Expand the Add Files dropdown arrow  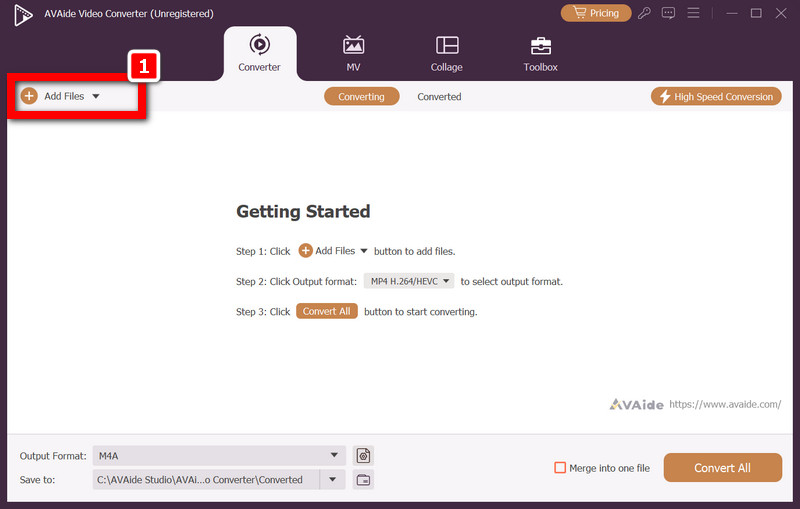click(96, 96)
